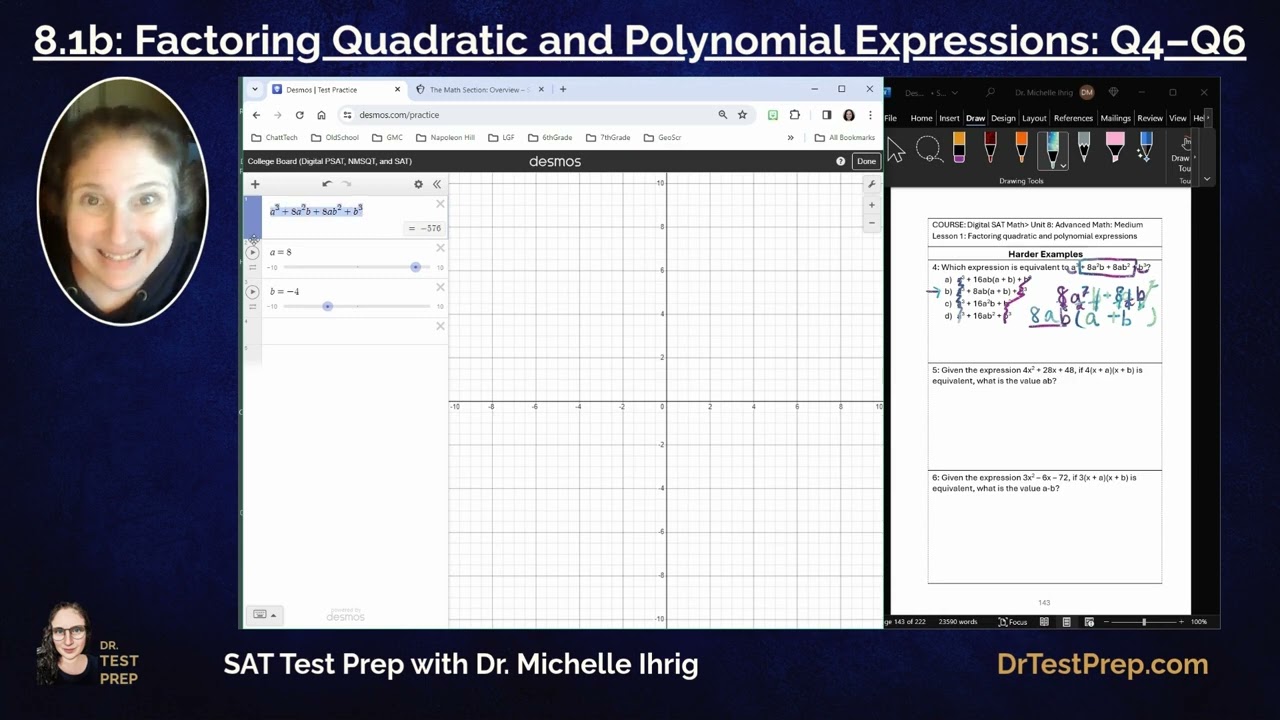1280x720 pixels.
Task: Adjust the slider handle for b
Action: click(x=327, y=306)
